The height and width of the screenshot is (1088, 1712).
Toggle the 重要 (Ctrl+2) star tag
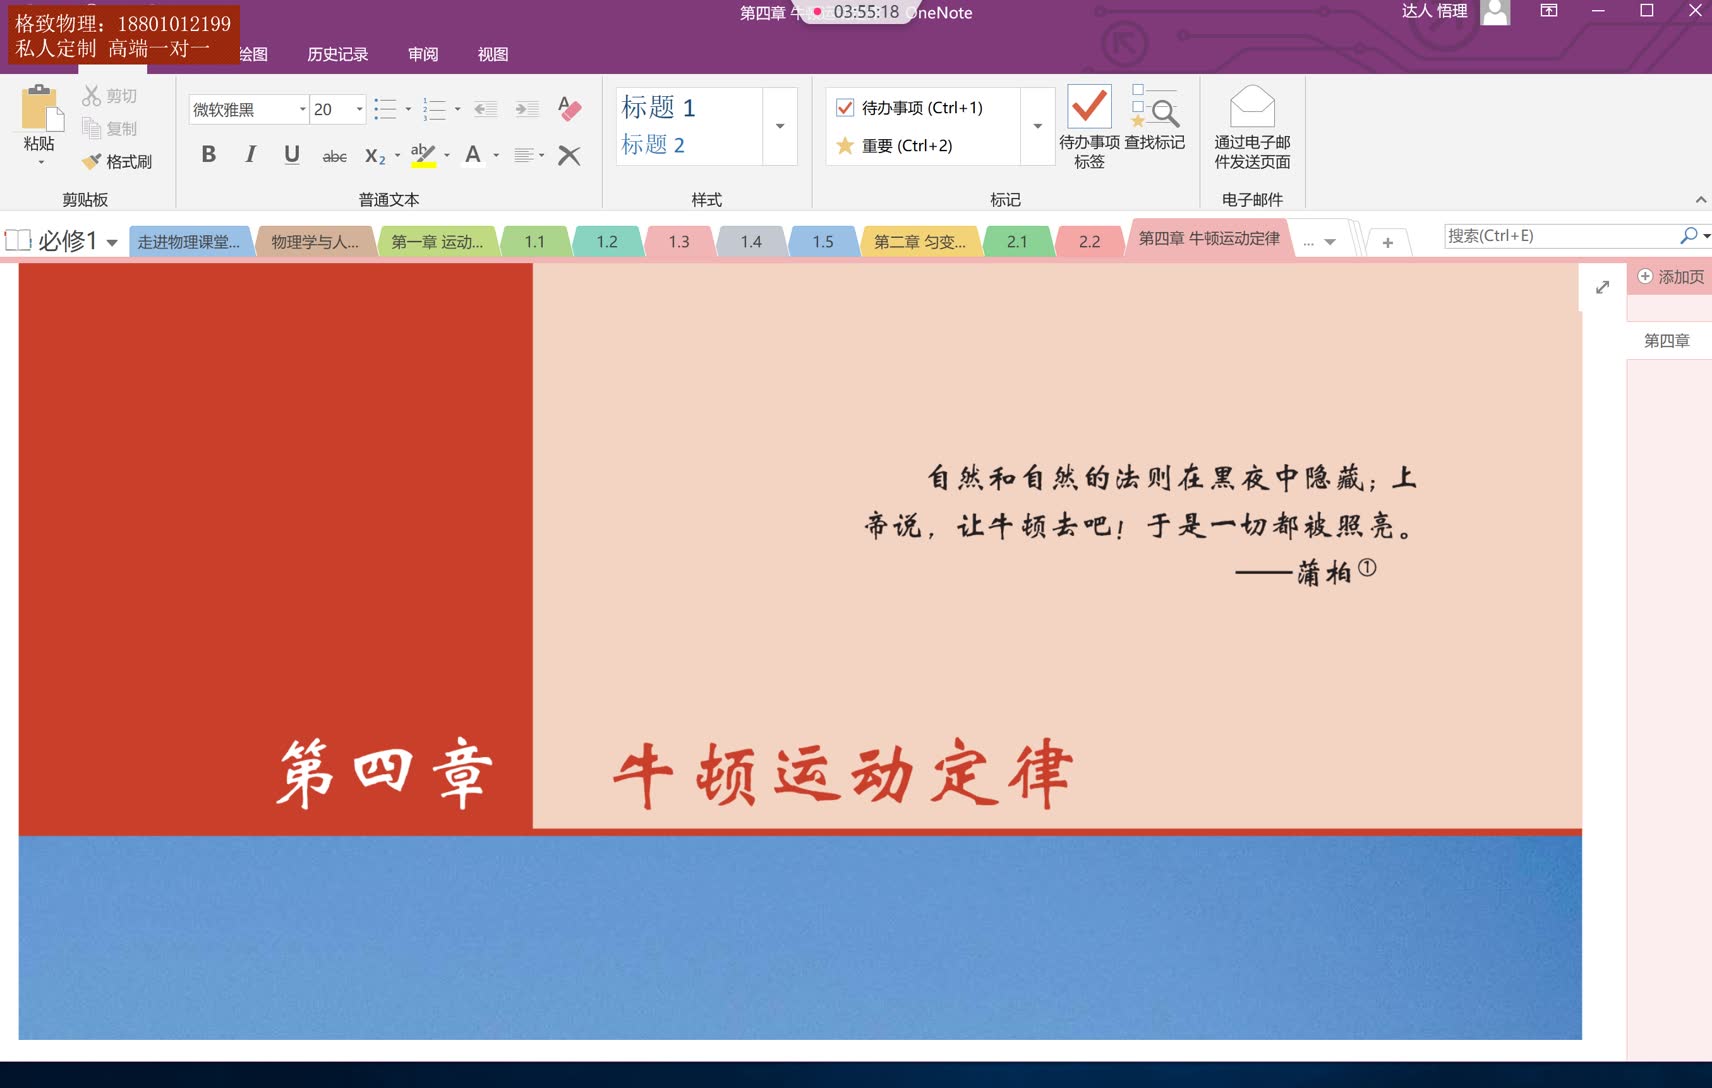tap(845, 145)
